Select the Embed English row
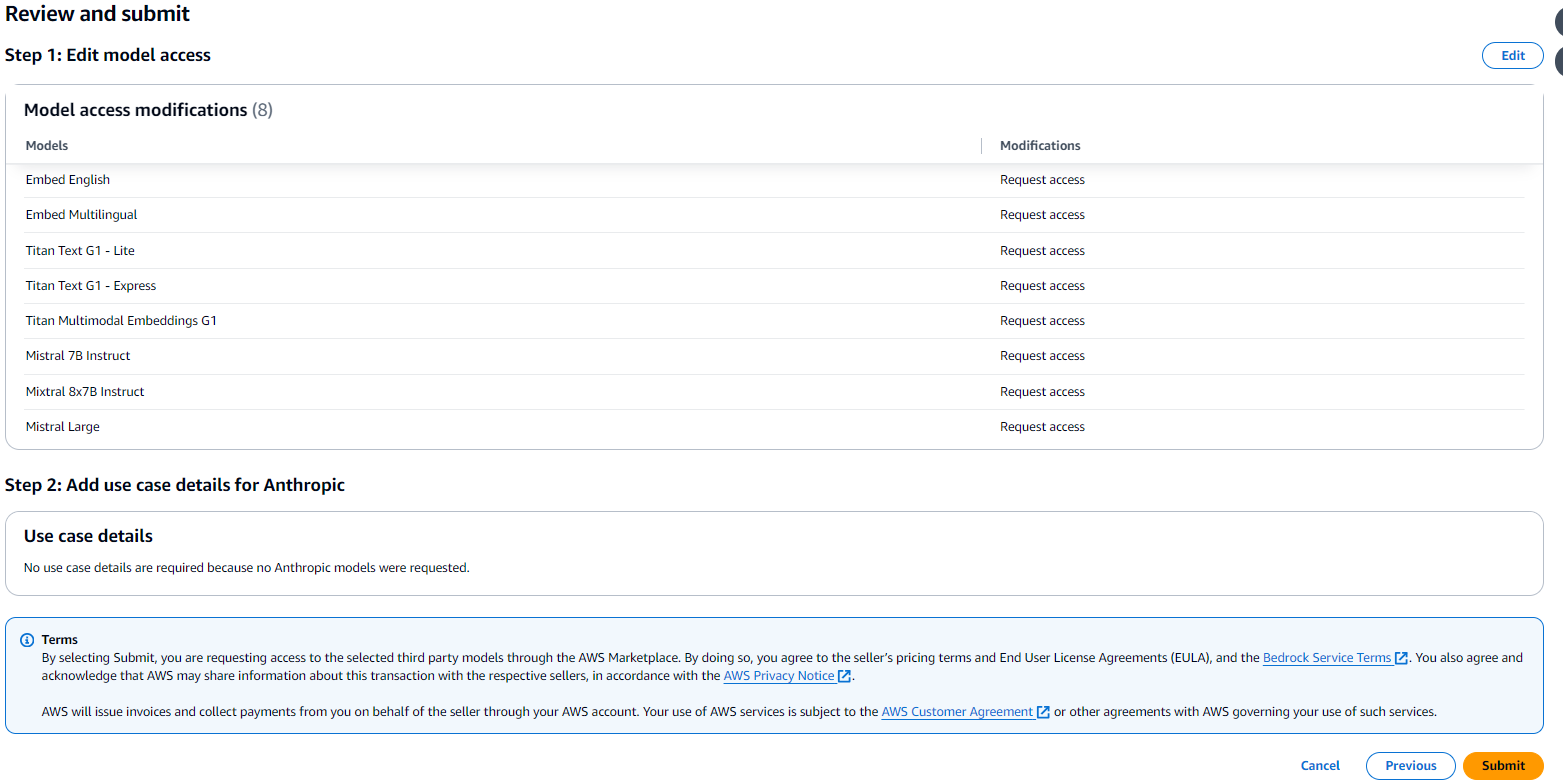Viewport: 1563px width, 782px height. 774,180
